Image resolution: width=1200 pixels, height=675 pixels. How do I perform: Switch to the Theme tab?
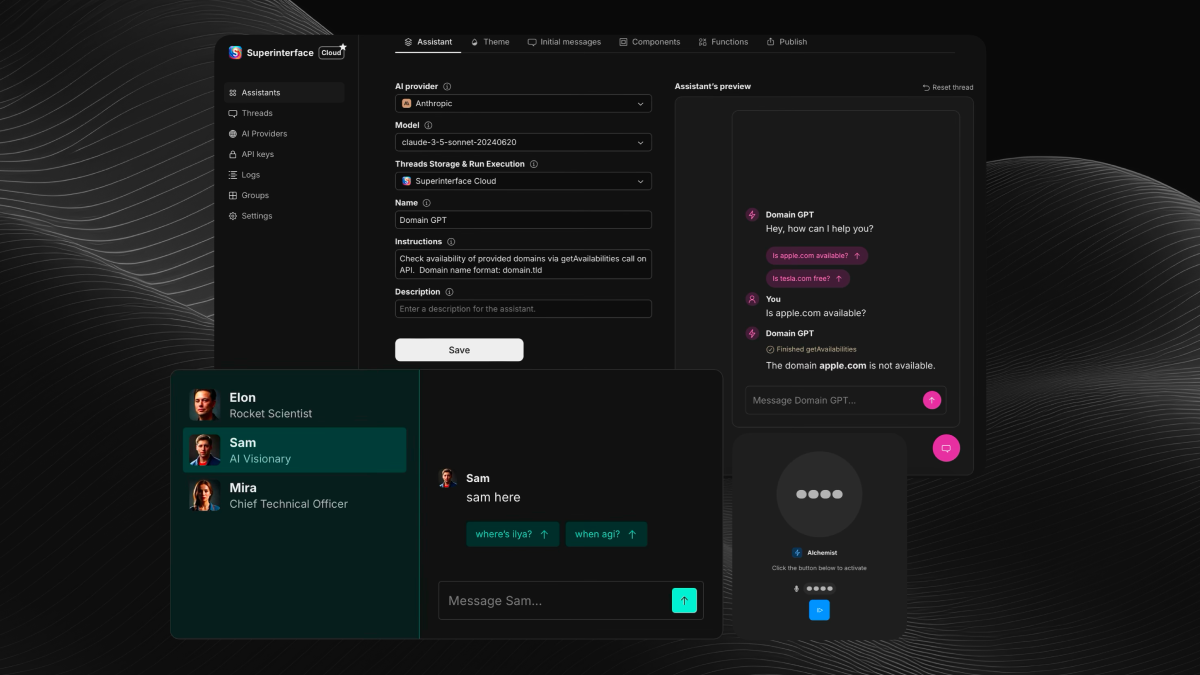tap(490, 42)
